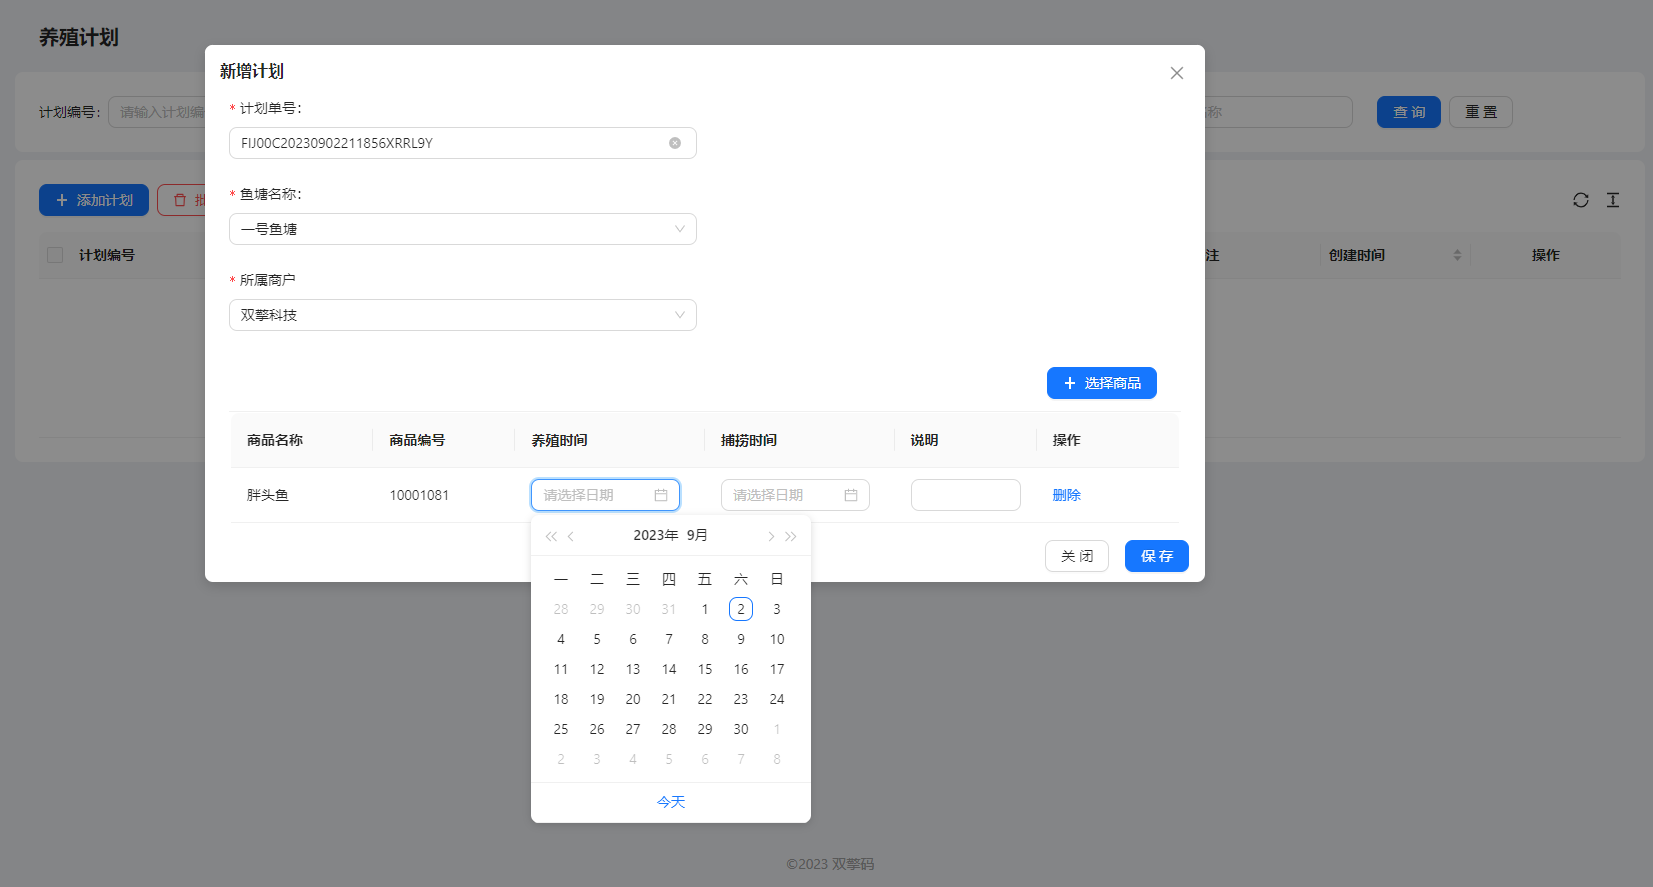The width and height of the screenshot is (1653, 887).
Task: Delete the 胖头鱼 row via 删除 link
Action: coord(1067,495)
